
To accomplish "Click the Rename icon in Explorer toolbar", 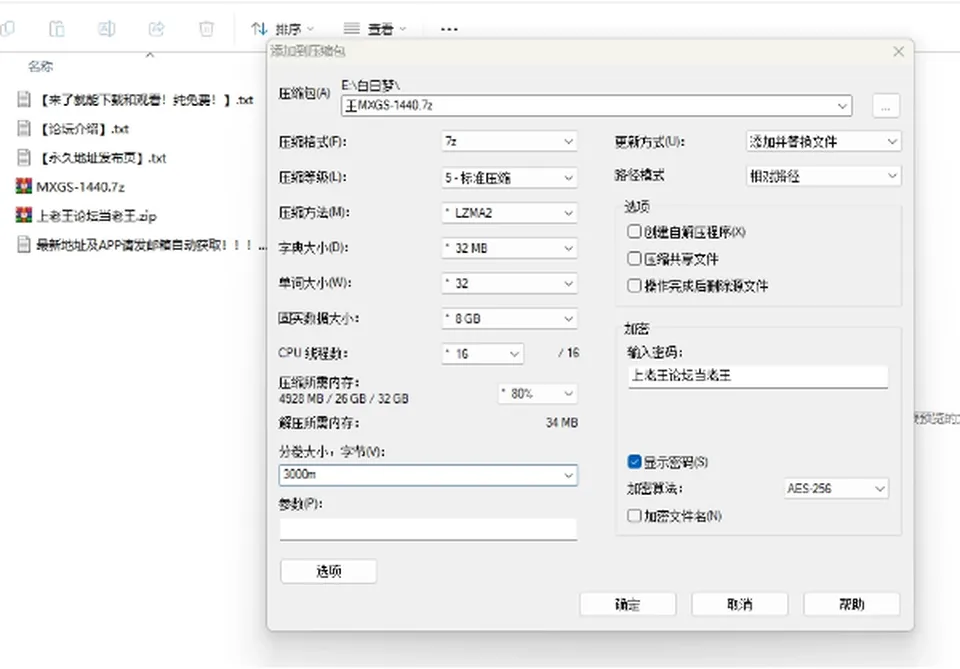I will (x=107, y=29).
